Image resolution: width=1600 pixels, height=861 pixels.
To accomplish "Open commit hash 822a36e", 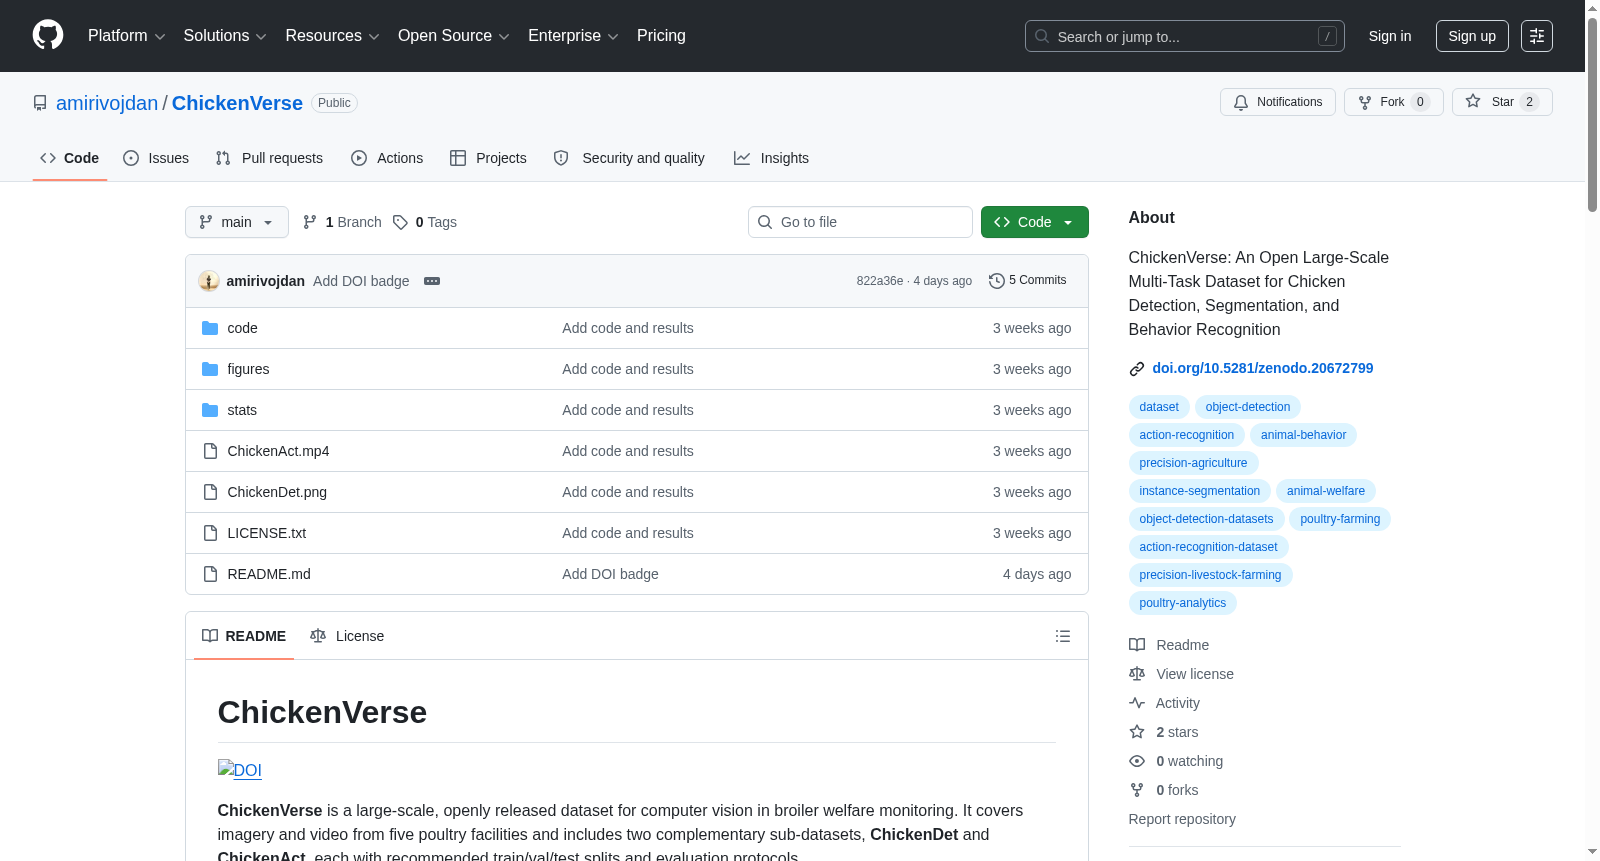I will 879,281.
